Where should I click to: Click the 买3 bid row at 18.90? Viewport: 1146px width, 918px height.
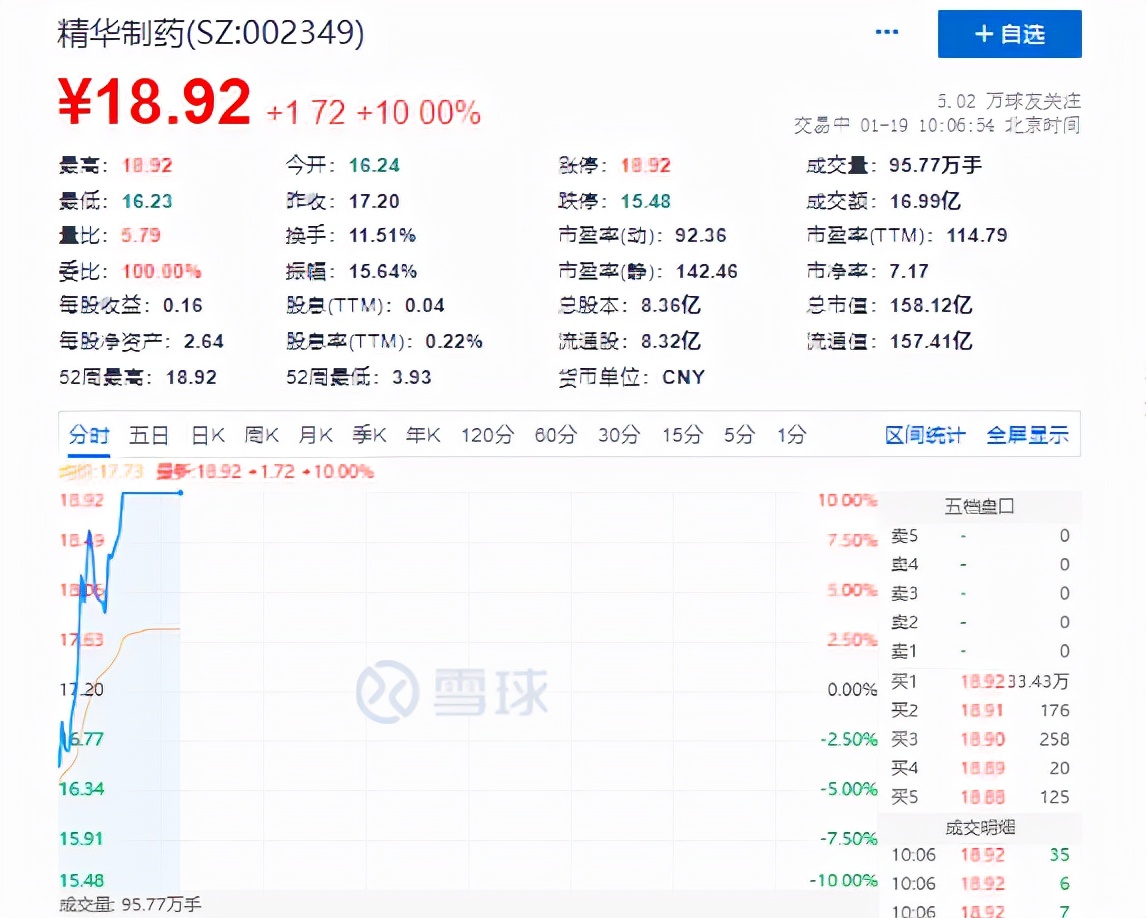click(x=980, y=739)
